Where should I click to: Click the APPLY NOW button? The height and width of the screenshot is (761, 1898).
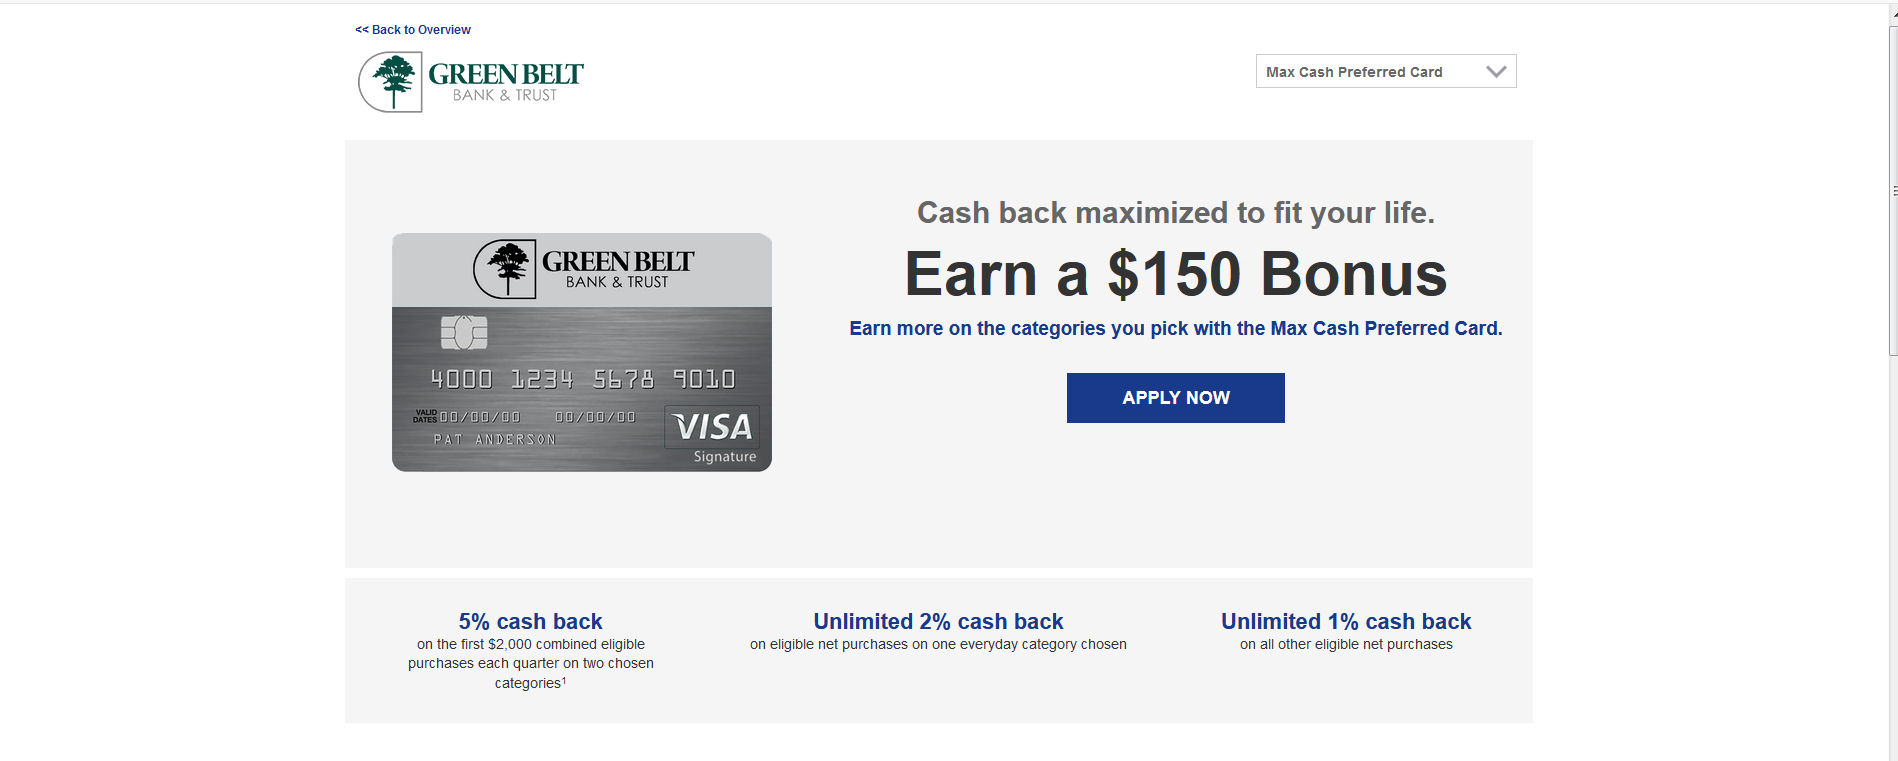[x=1175, y=397]
